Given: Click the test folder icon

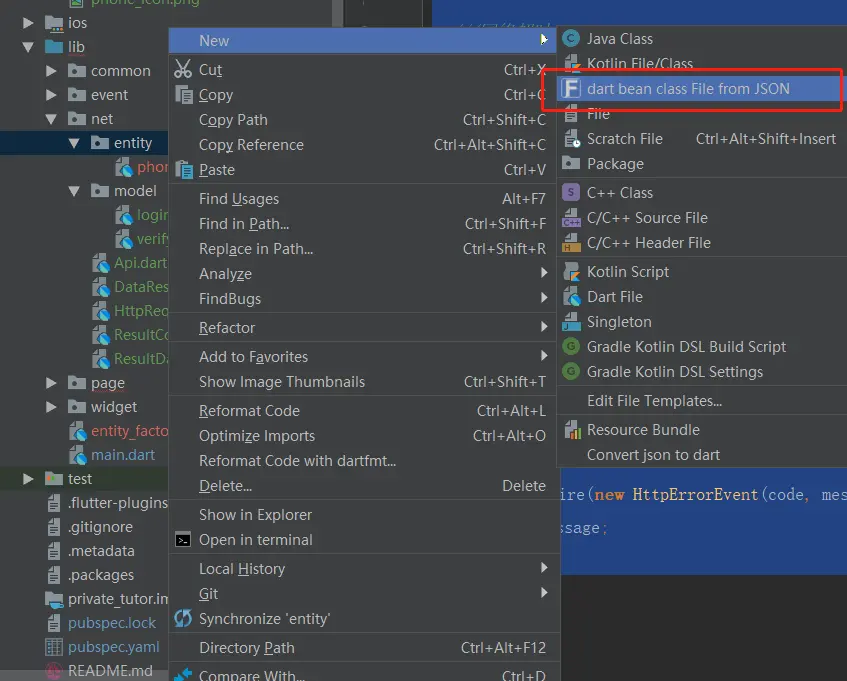Looking at the screenshot, I should [53, 478].
